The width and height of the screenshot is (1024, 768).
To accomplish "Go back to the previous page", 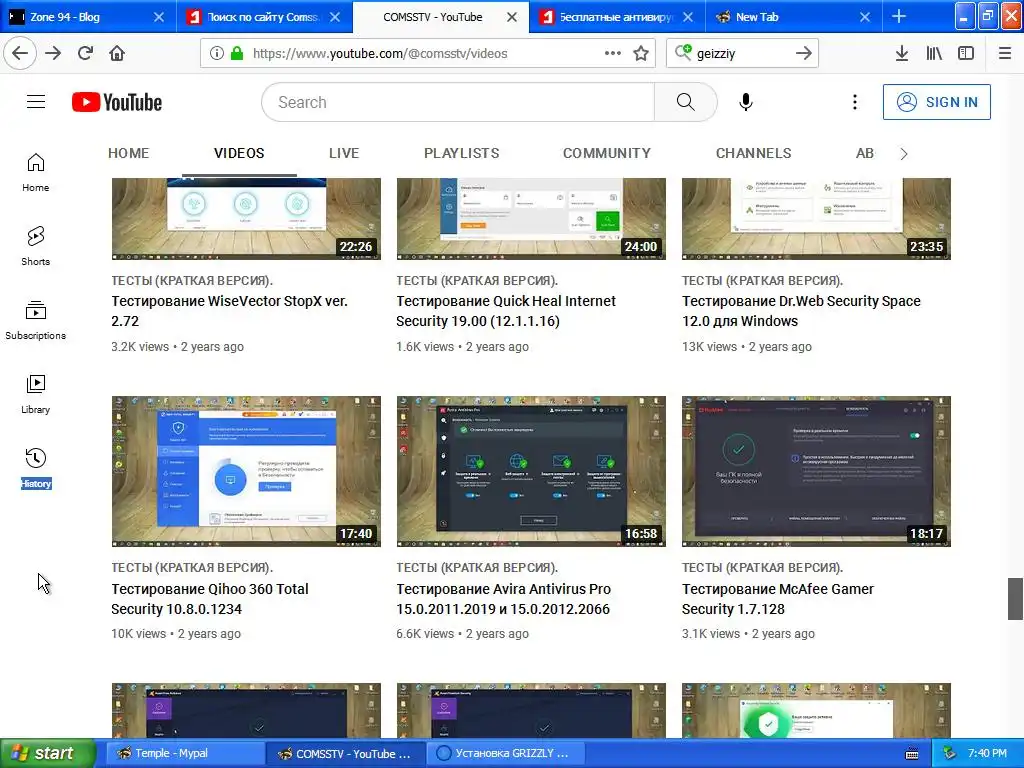I will 20,53.
